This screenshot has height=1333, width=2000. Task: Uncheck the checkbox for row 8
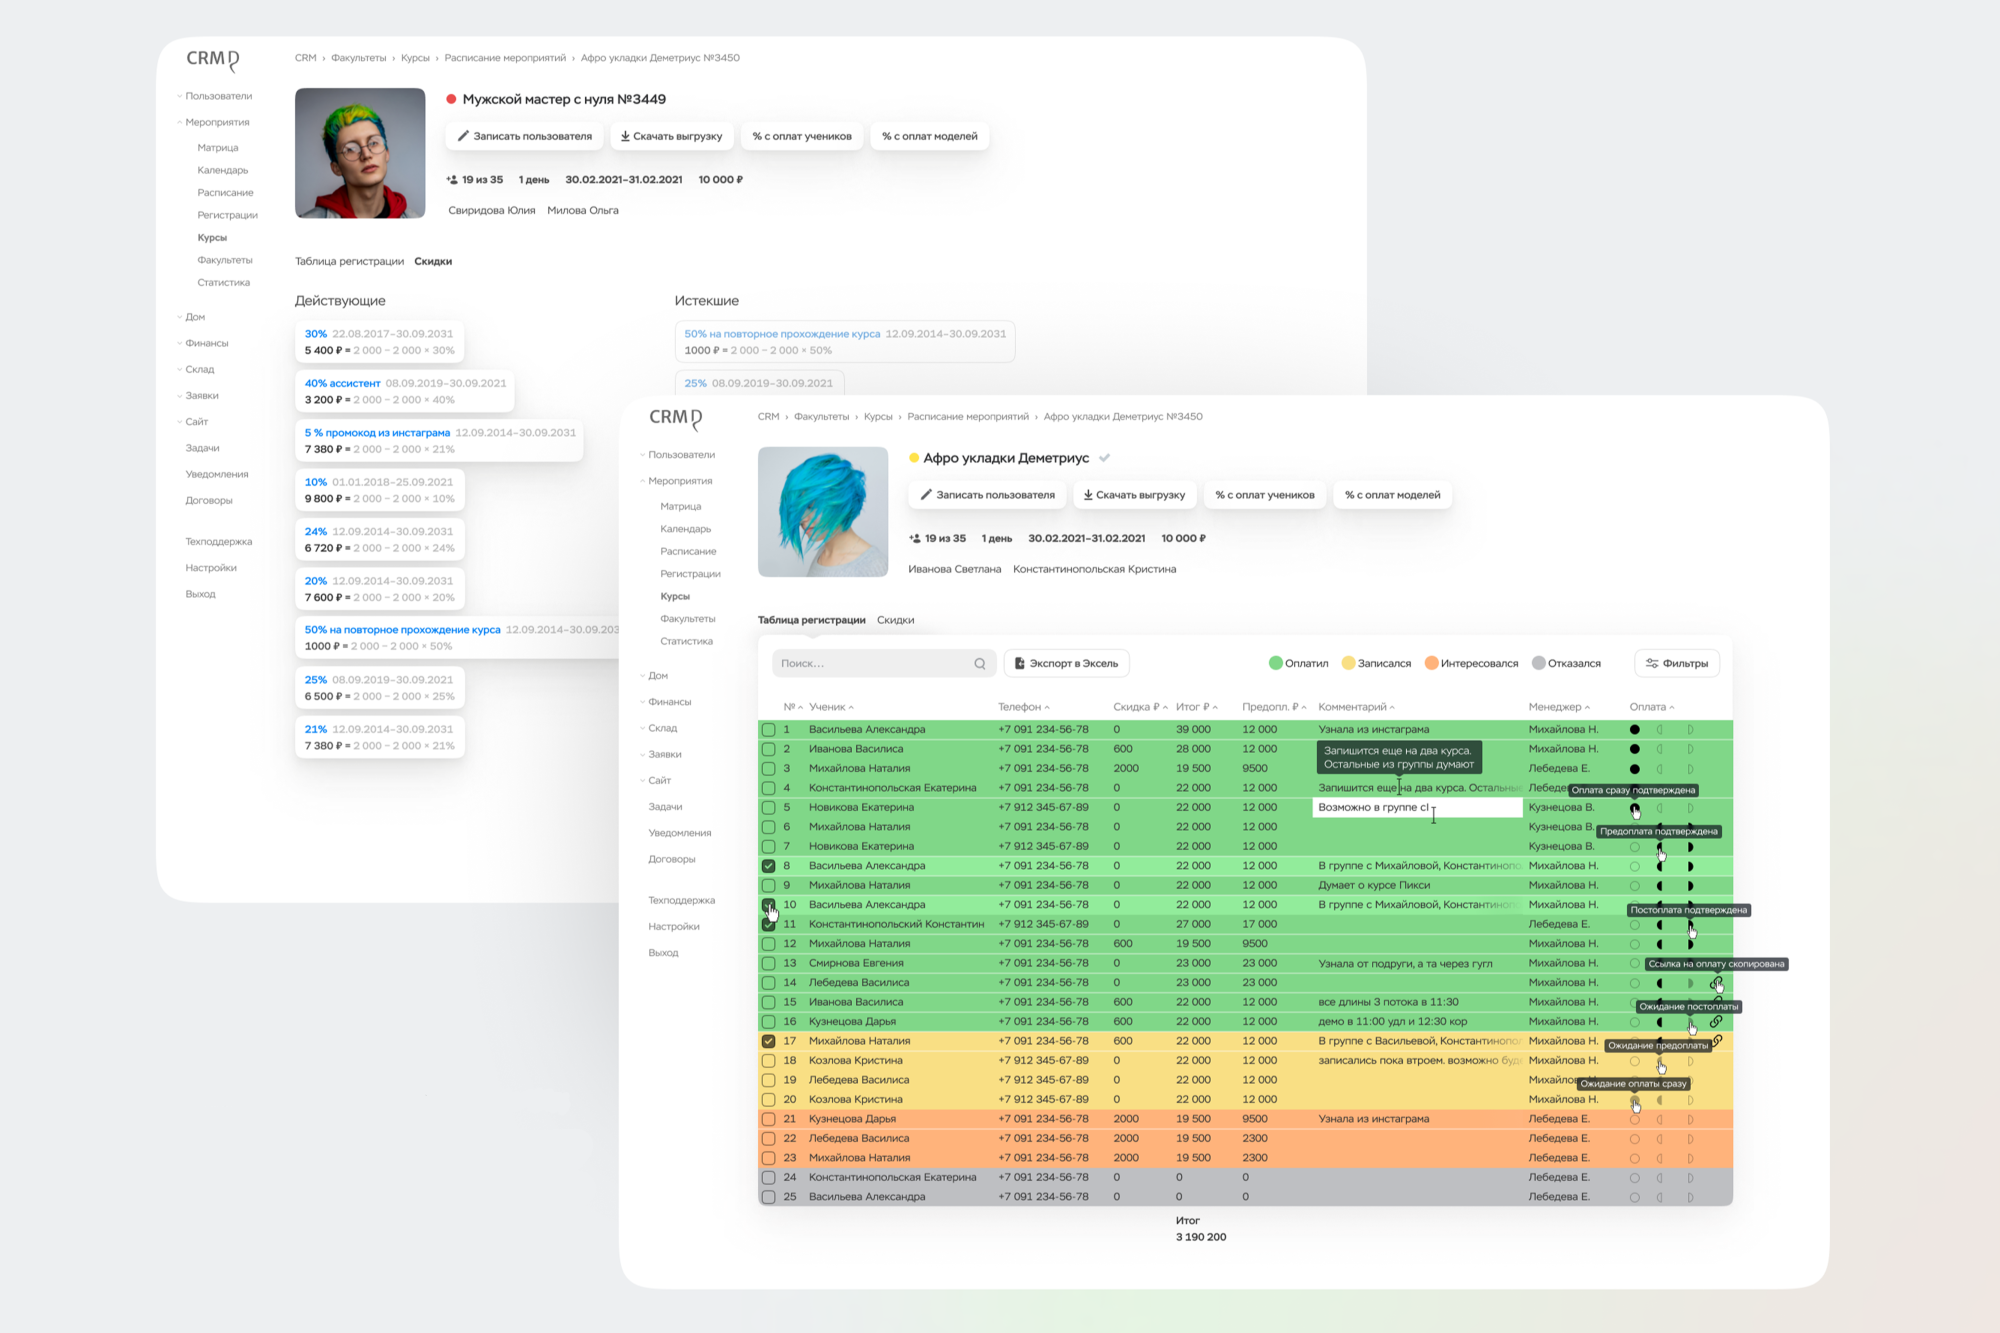(768, 866)
